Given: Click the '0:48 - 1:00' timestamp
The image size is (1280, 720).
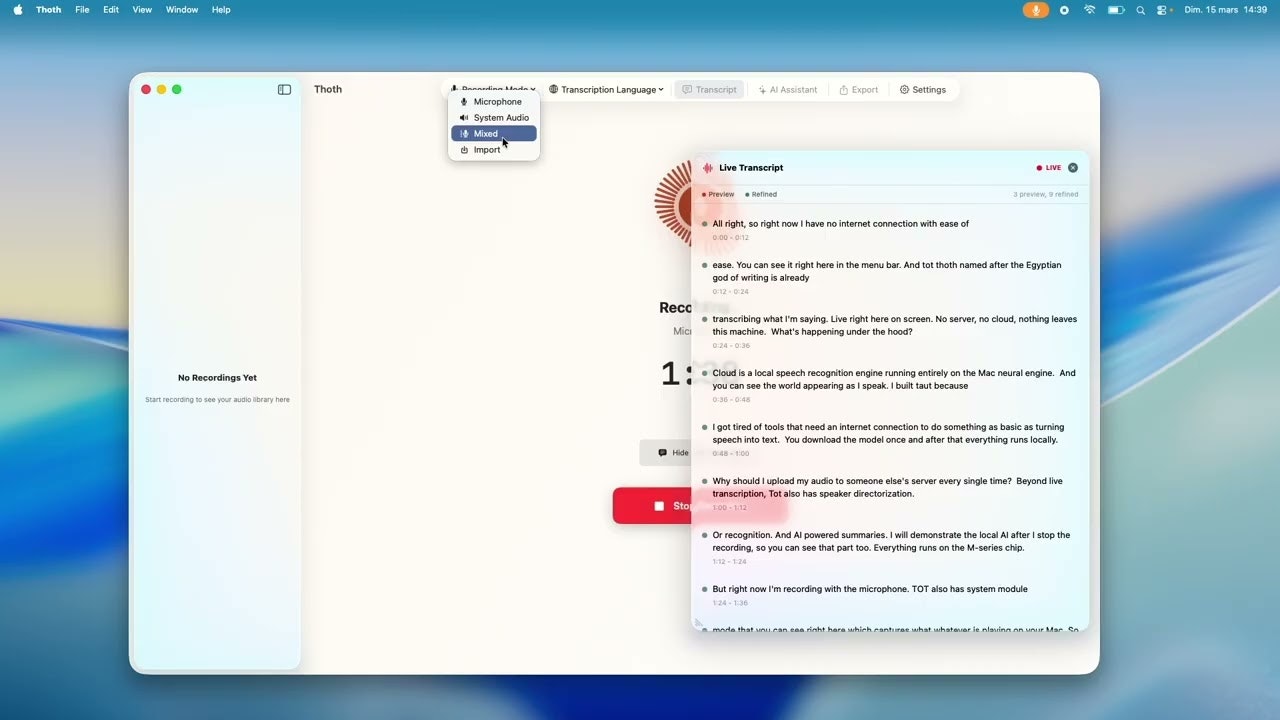Looking at the screenshot, I should [730, 454].
